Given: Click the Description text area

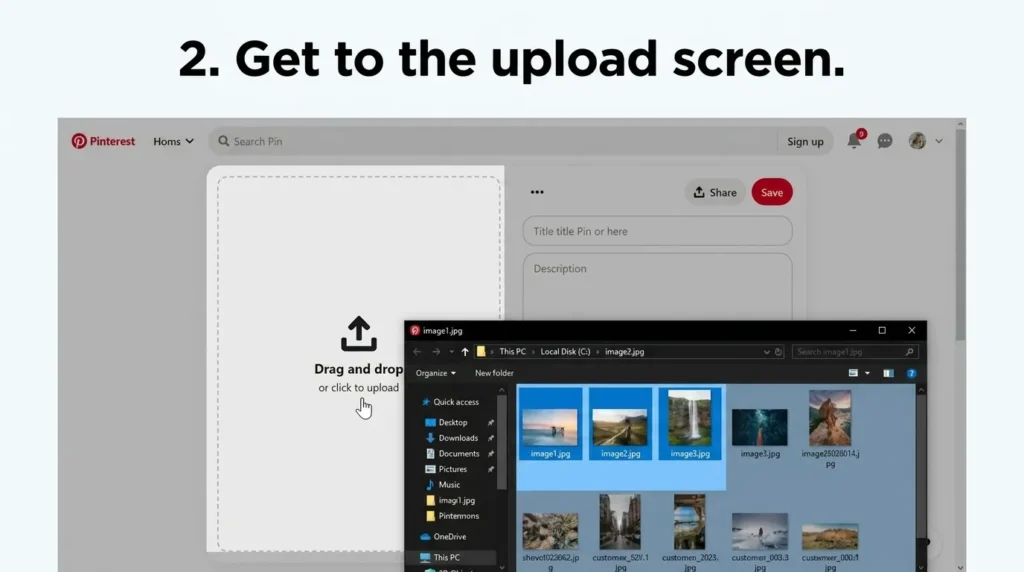Looking at the screenshot, I should 658,287.
